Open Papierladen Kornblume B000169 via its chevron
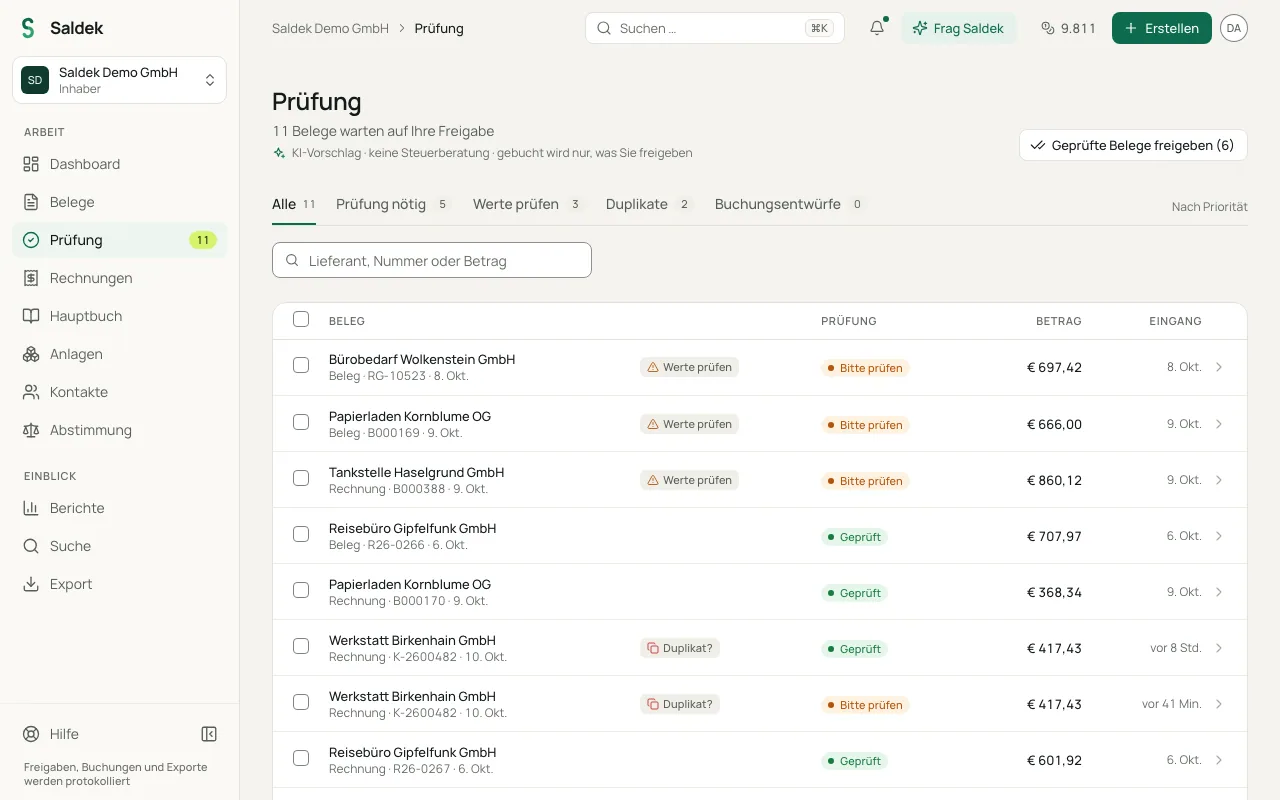Screen dimensions: 1280x800 point(1219,424)
